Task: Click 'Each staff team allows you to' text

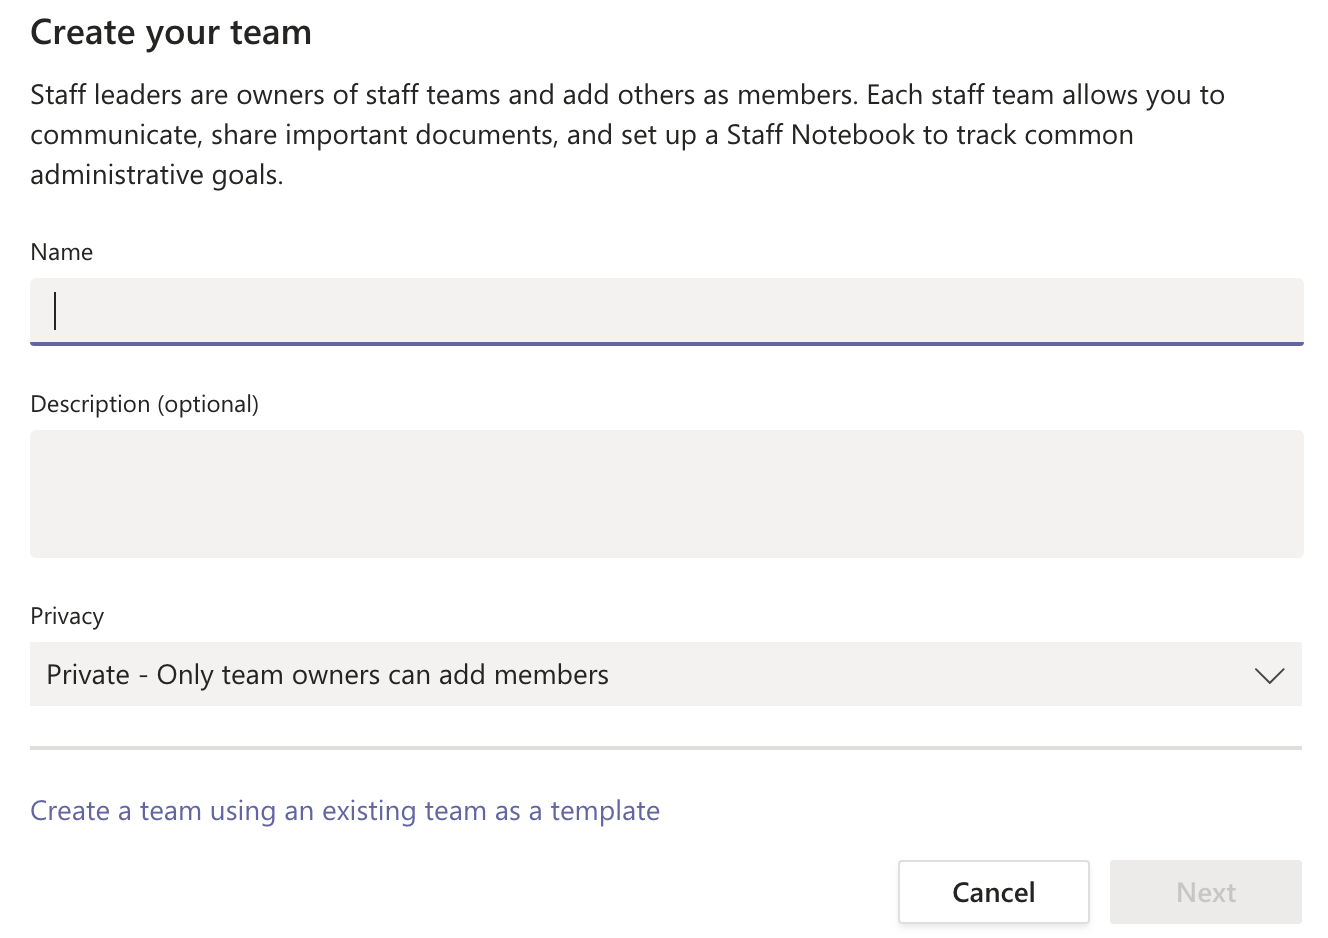Action: click(x=1046, y=95)
